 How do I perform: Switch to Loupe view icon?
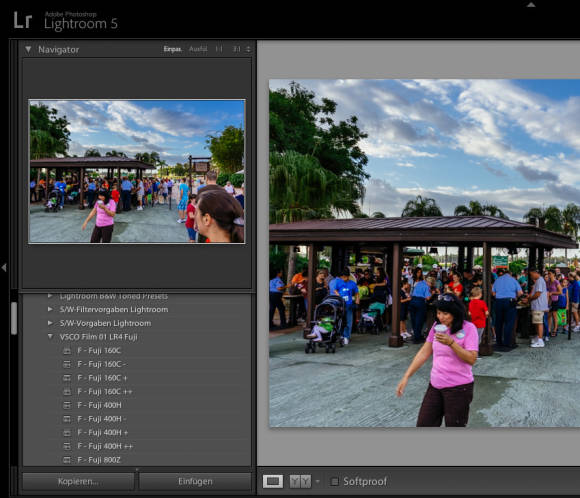pyautogui.click(x=273, y=481)
